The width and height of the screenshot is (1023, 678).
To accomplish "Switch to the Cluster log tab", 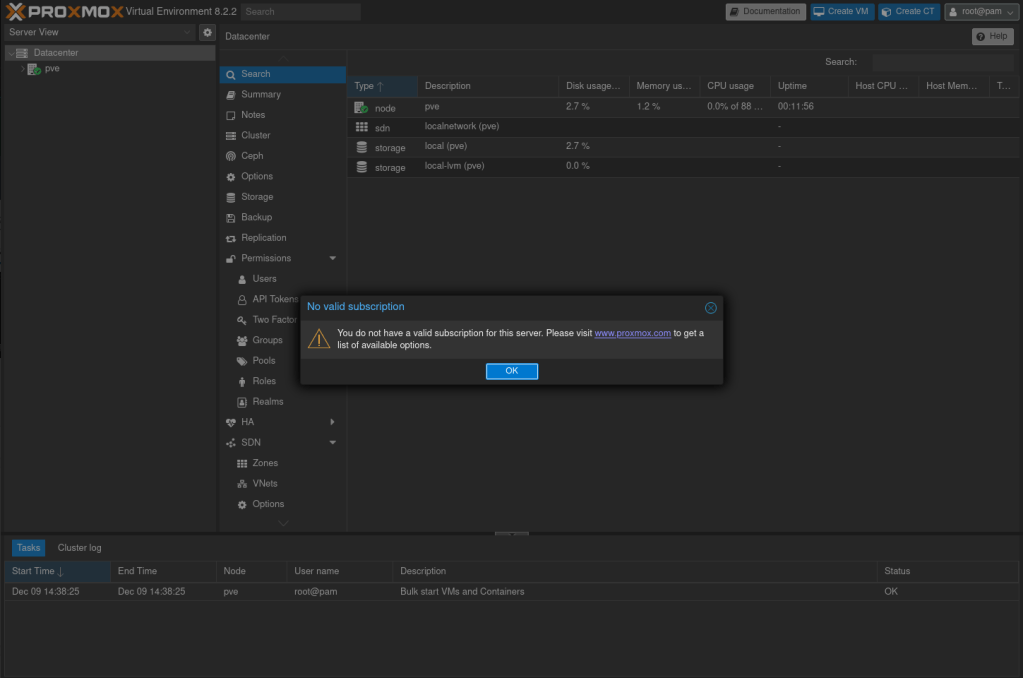I will [79, 548].
